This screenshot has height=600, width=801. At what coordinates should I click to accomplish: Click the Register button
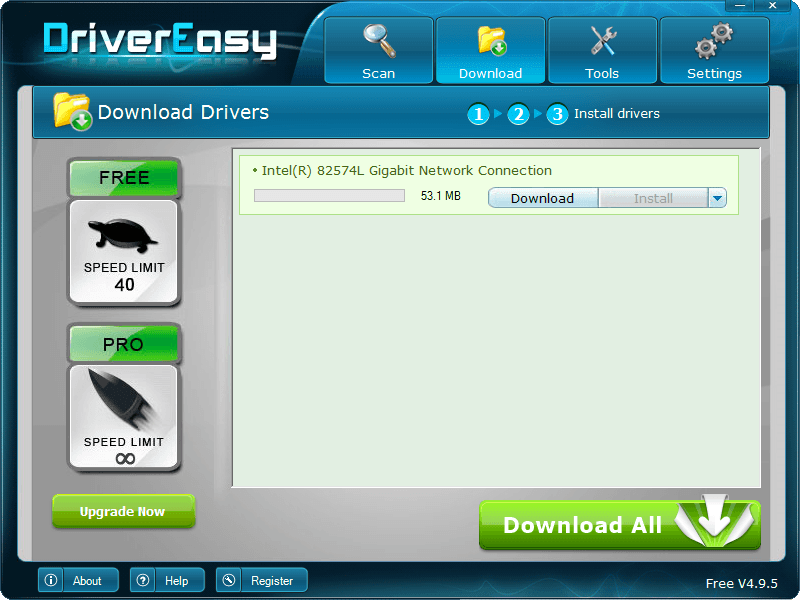click(x=262, y=580)
